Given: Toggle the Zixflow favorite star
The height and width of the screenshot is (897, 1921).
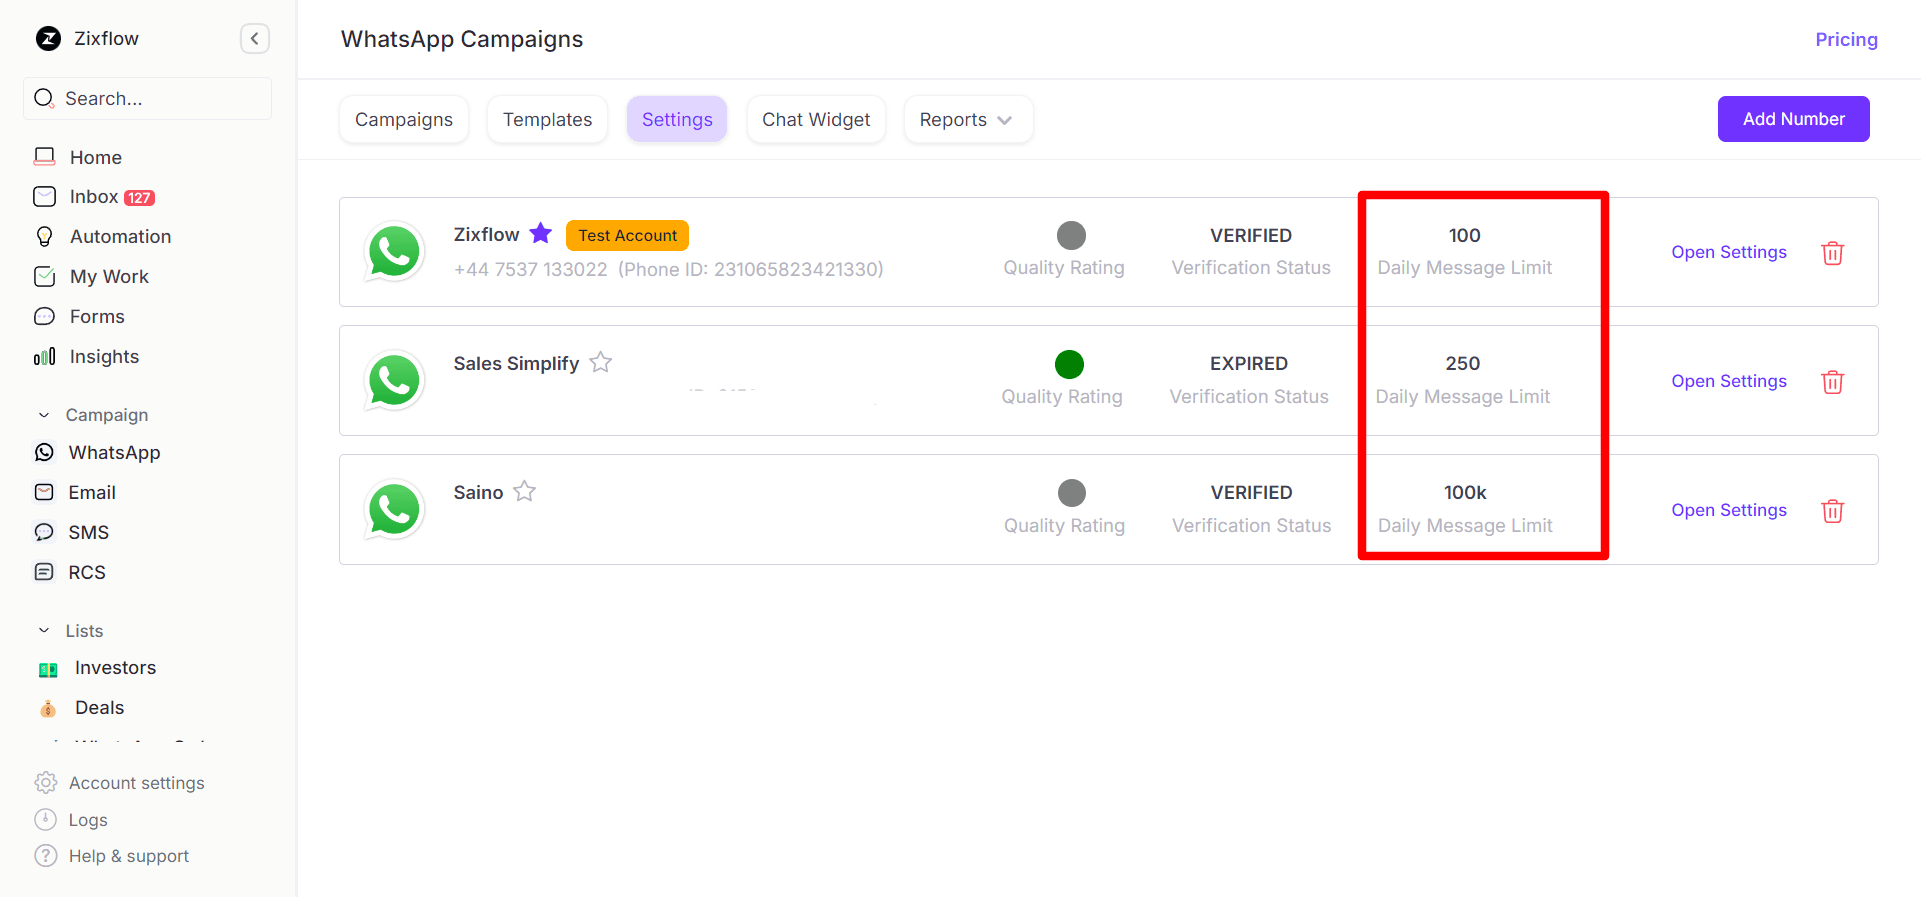Looking at the screenshot, I should 541,234.
